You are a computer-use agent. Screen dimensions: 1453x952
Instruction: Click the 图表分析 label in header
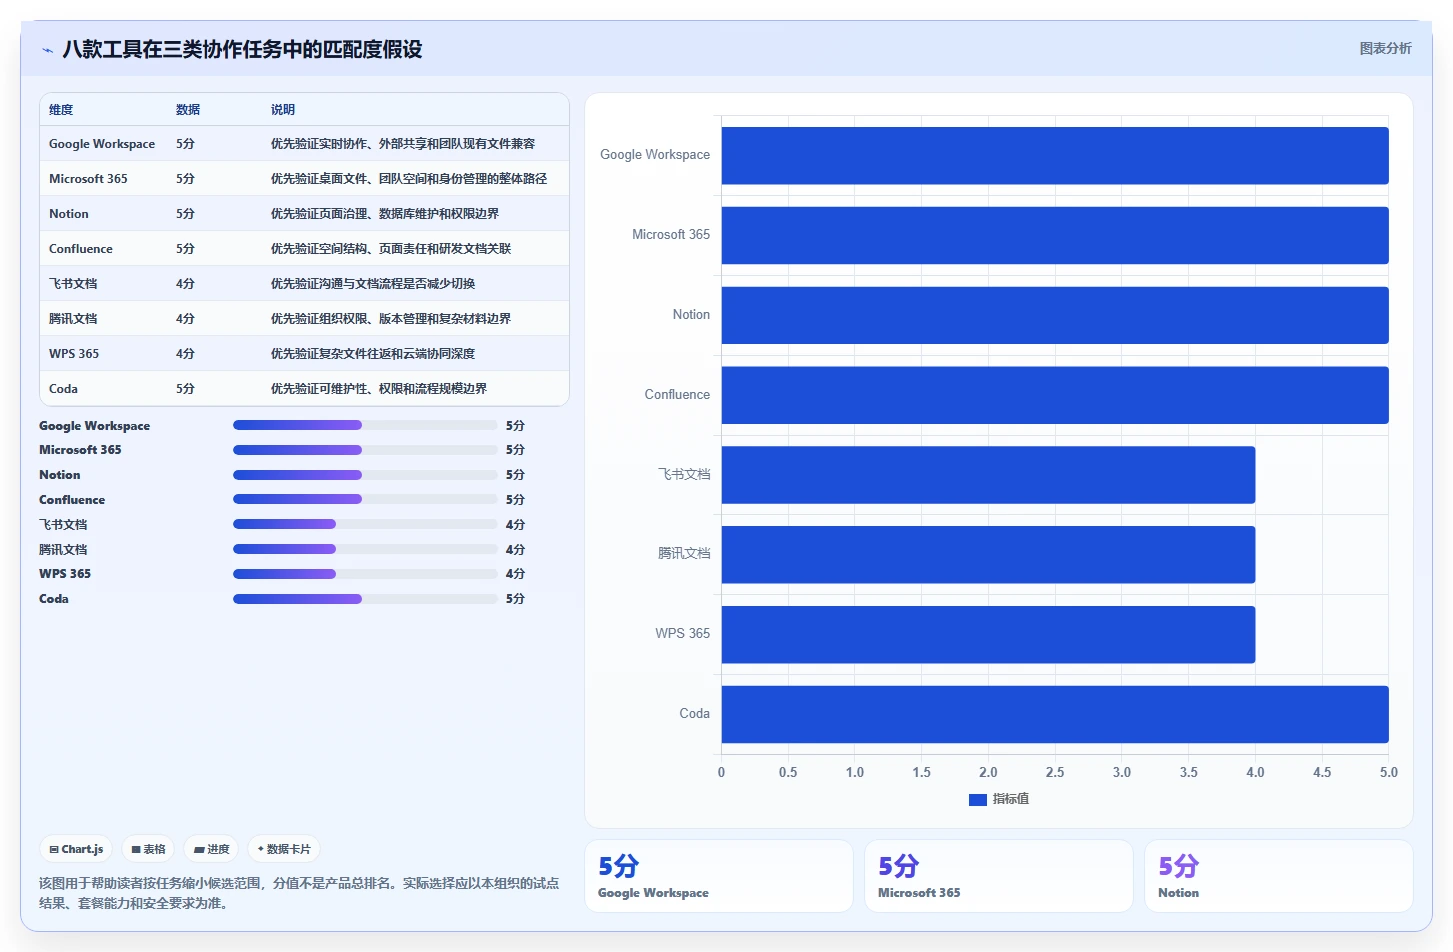pos(1385,48)
